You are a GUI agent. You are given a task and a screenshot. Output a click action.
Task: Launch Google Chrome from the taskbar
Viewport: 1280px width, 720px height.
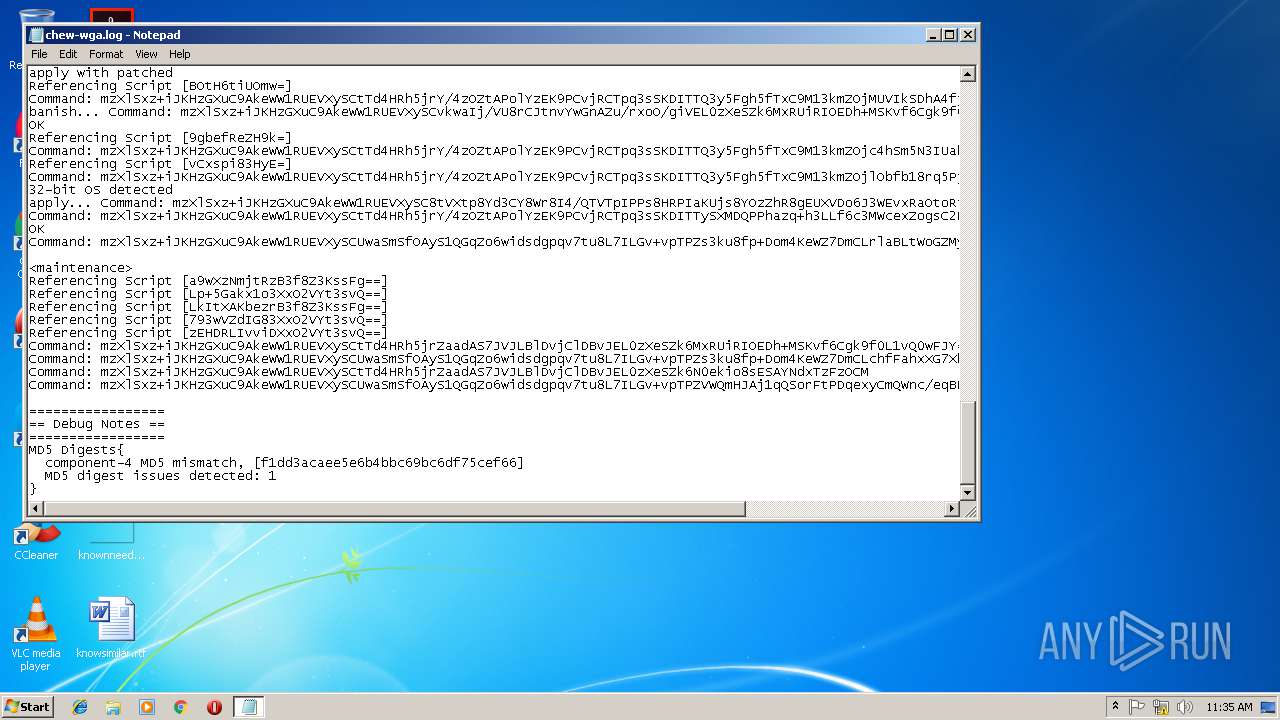coord(180,707)
